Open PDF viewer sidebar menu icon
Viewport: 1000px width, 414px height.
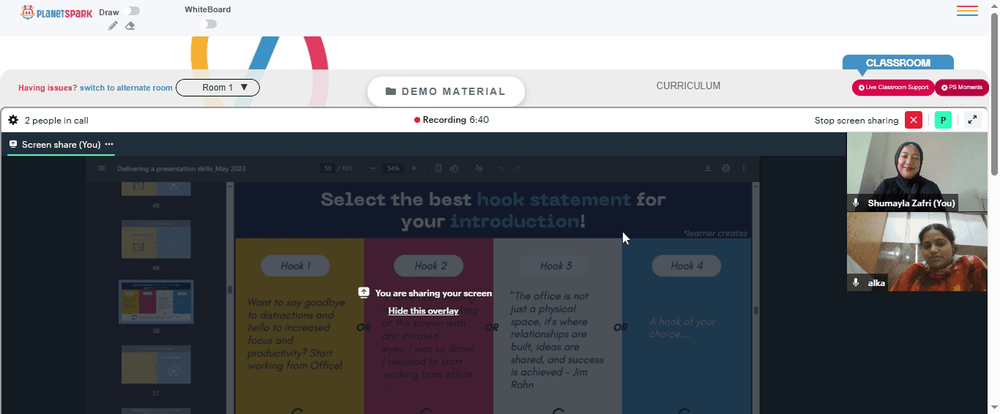[x=101, y=168]
